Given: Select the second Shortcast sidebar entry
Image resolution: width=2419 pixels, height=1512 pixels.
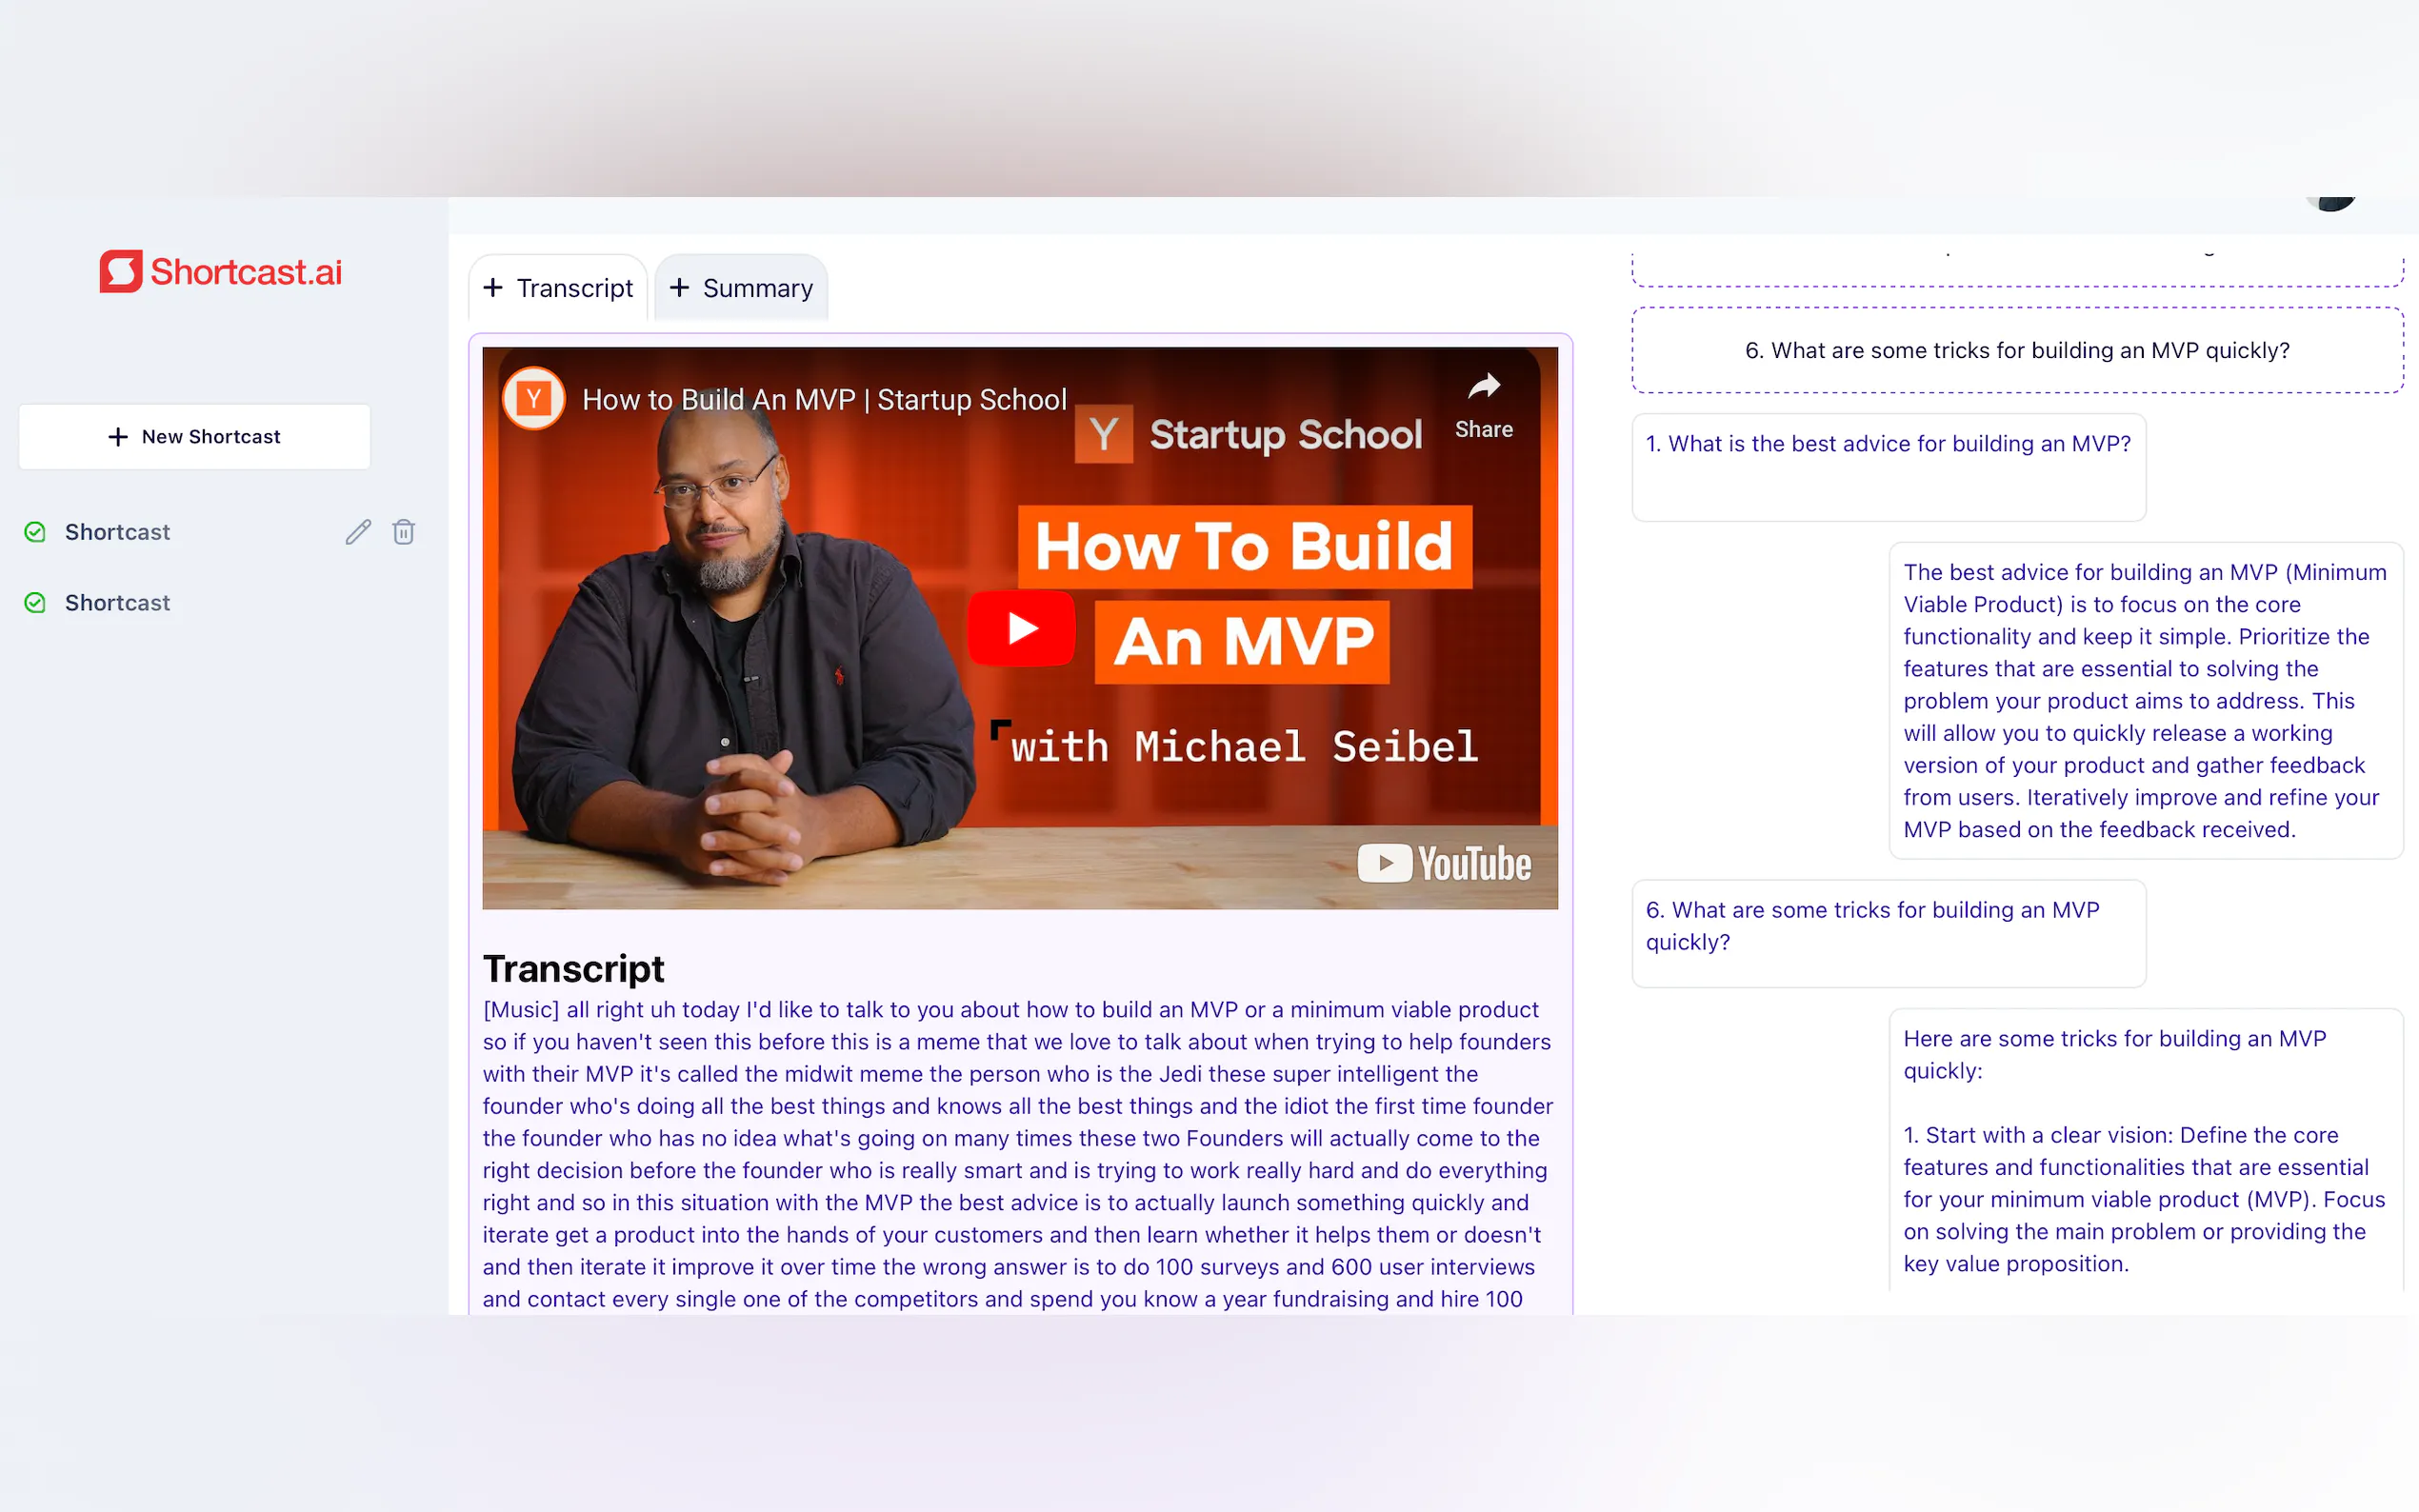Looking at the screenshot, I should coord(118,603).
